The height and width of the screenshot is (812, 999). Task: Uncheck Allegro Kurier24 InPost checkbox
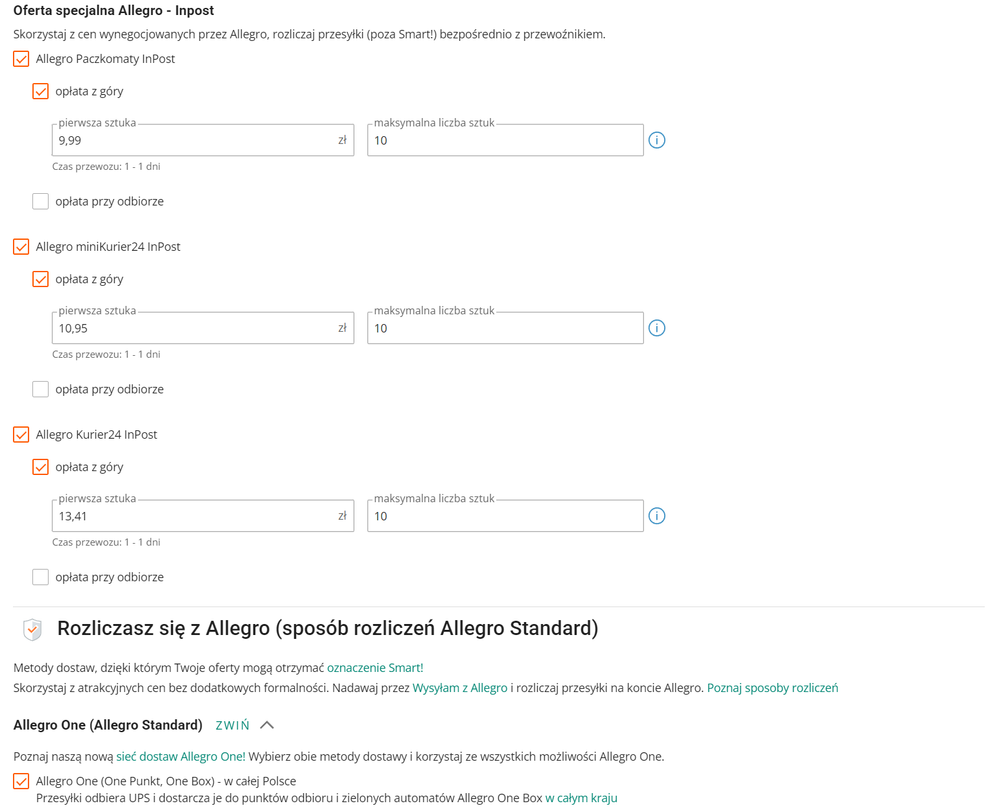[21, 435]
